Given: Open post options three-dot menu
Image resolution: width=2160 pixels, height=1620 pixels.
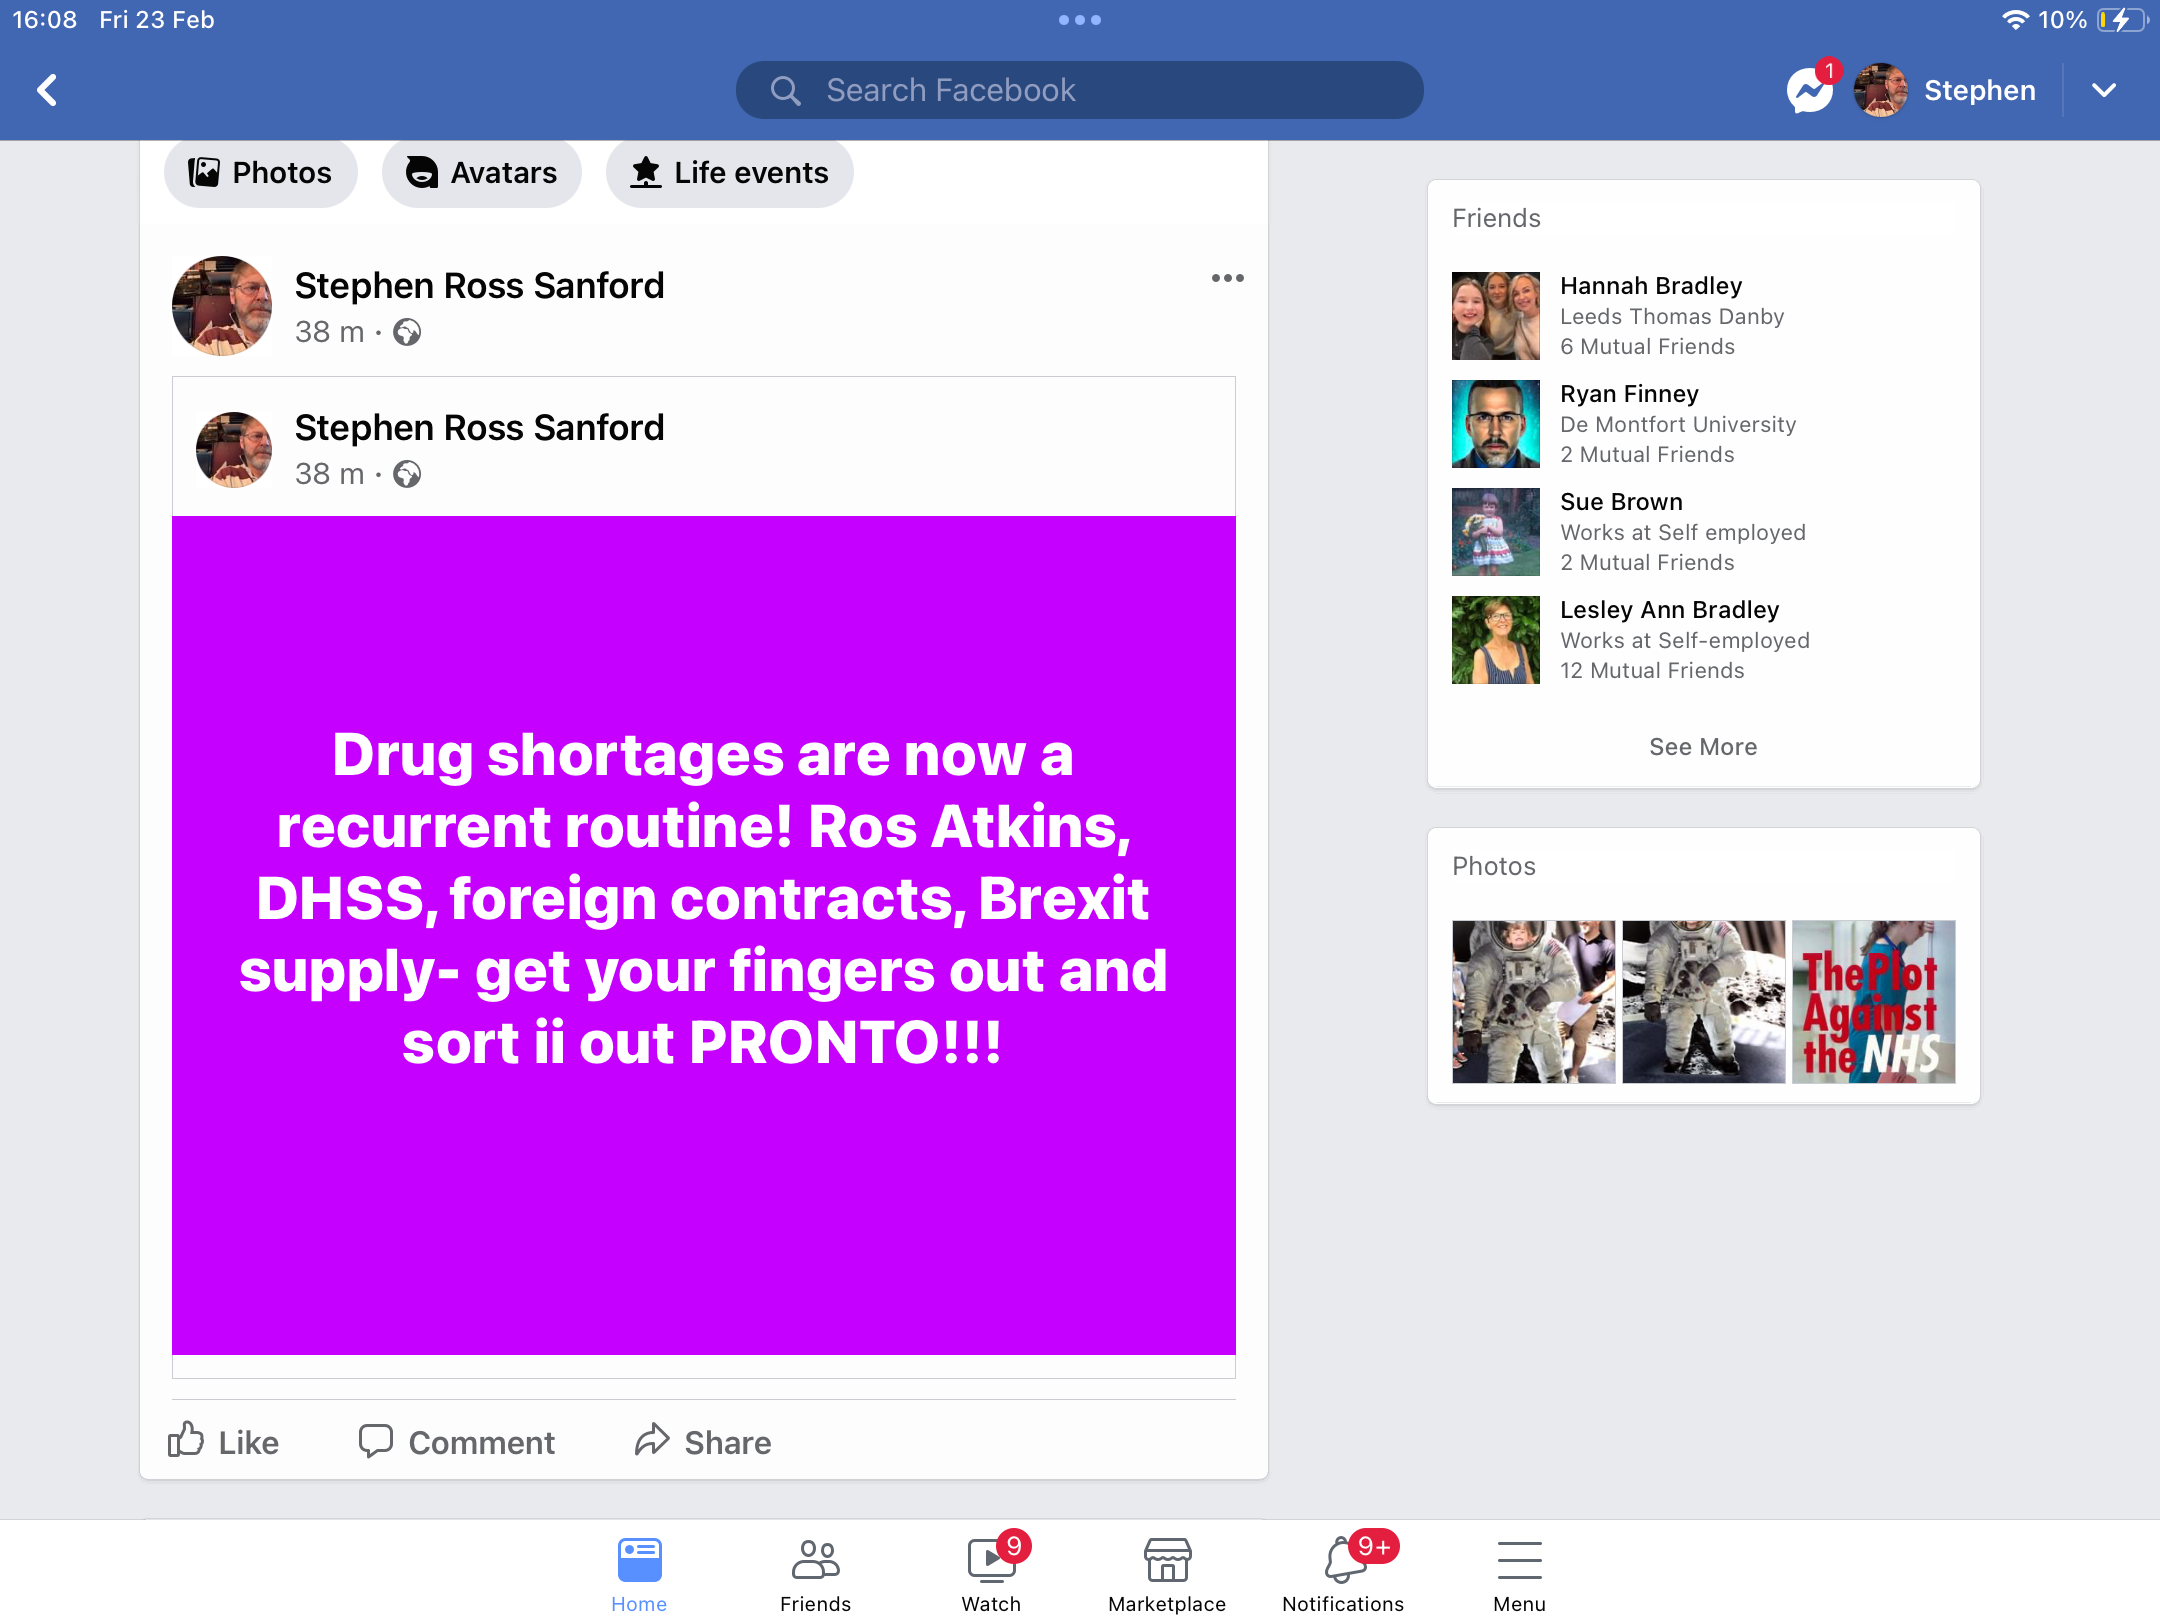Looking at the screenshot, I should [1227, 278].
